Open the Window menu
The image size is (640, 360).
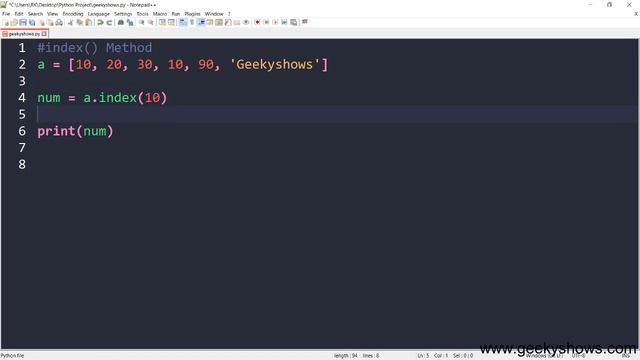tap(214, 14)
